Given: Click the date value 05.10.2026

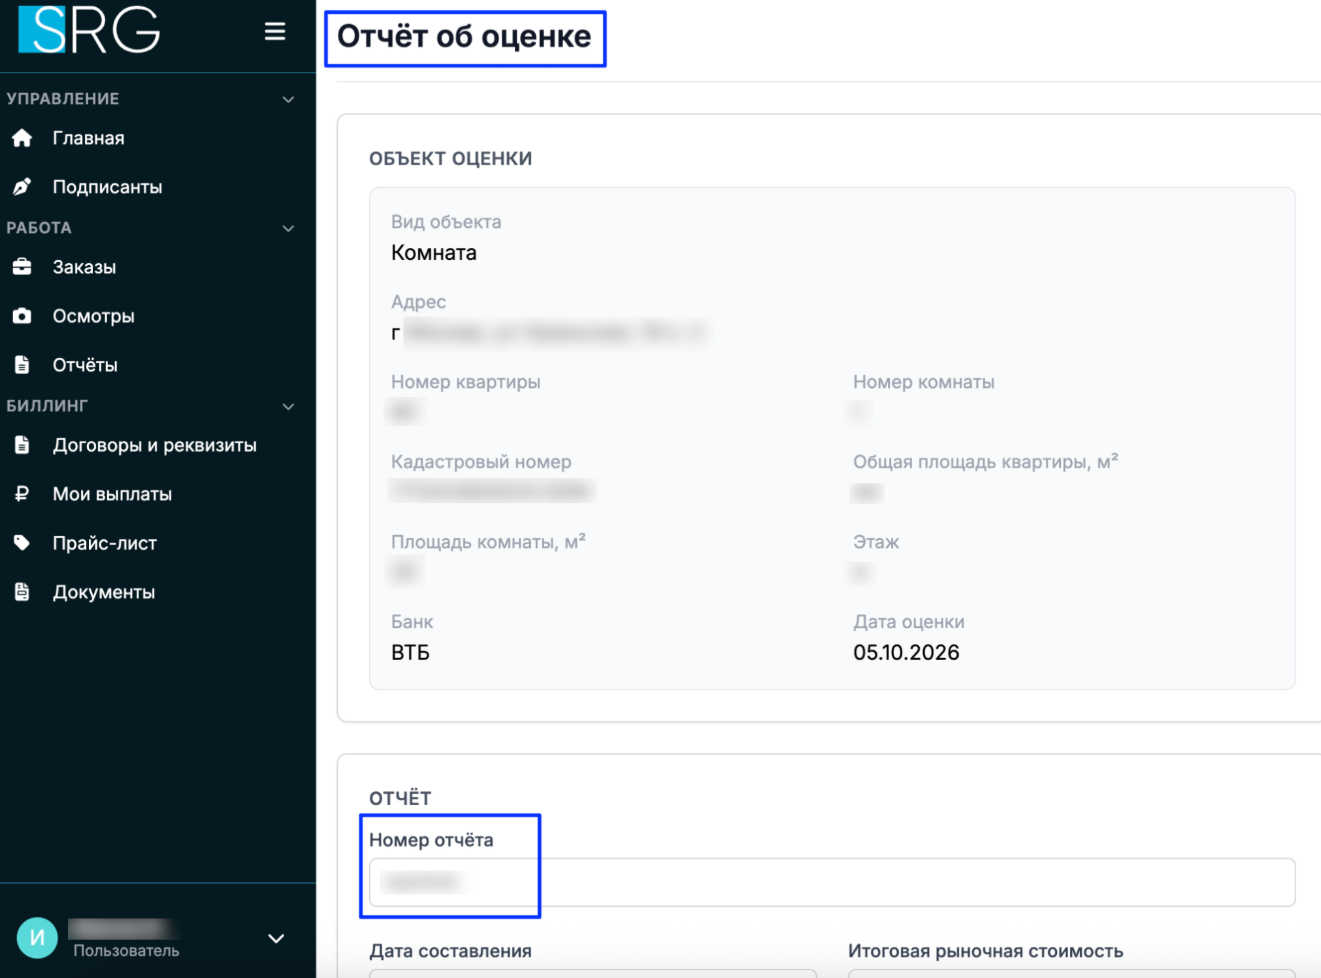Looking at the screenshot, I should [x=907, y=653].
